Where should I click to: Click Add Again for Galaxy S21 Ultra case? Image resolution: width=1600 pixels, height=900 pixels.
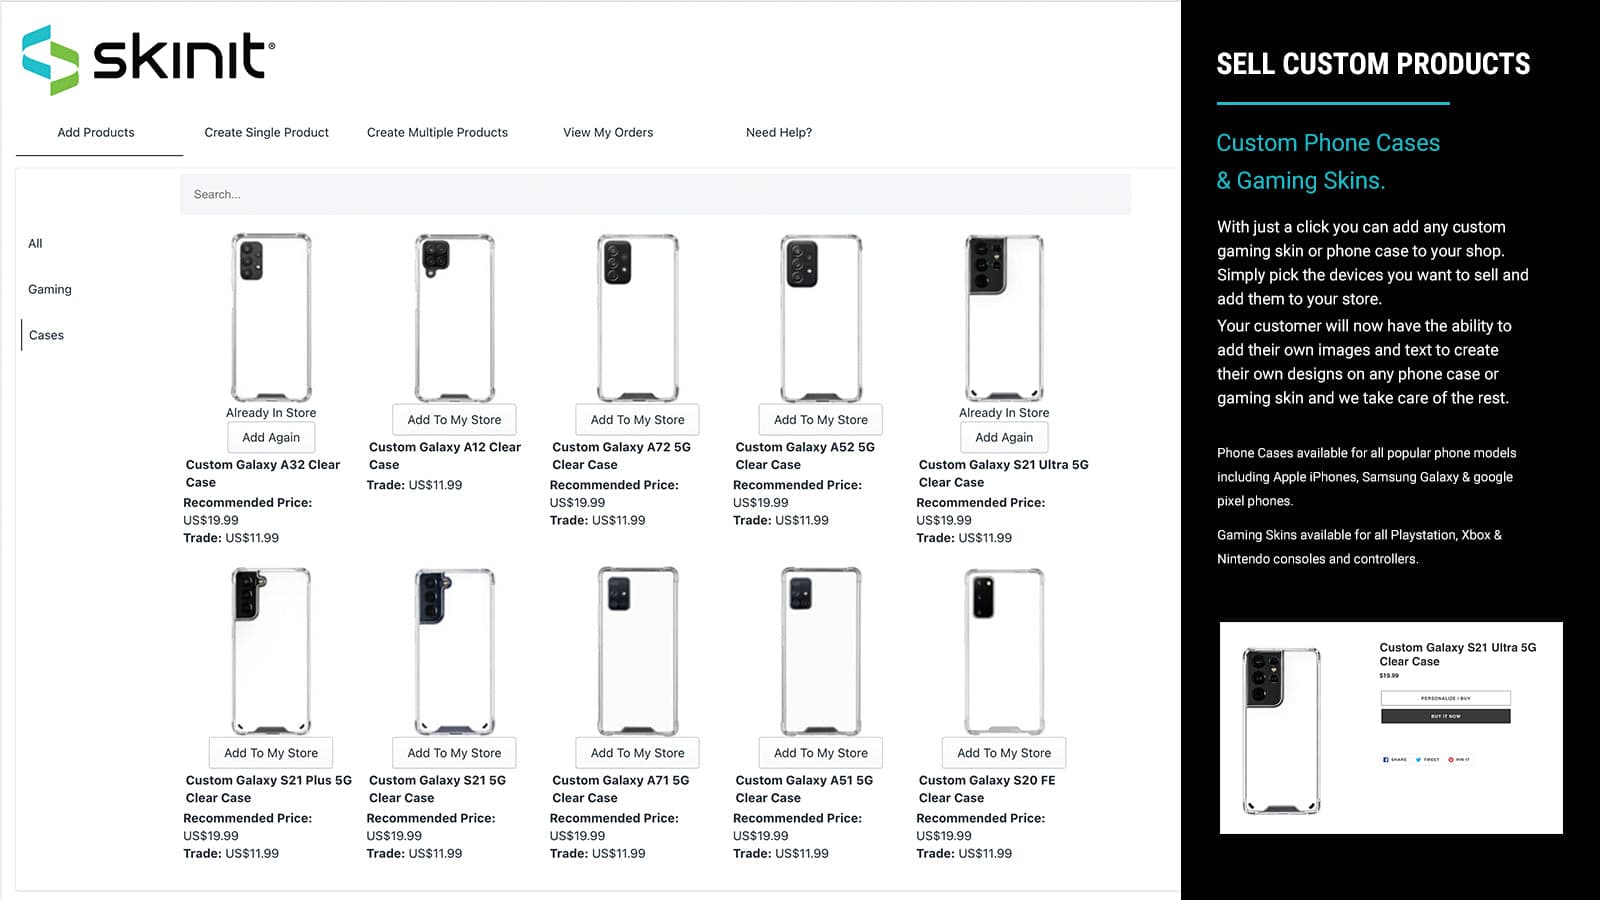pos(1003,437)
